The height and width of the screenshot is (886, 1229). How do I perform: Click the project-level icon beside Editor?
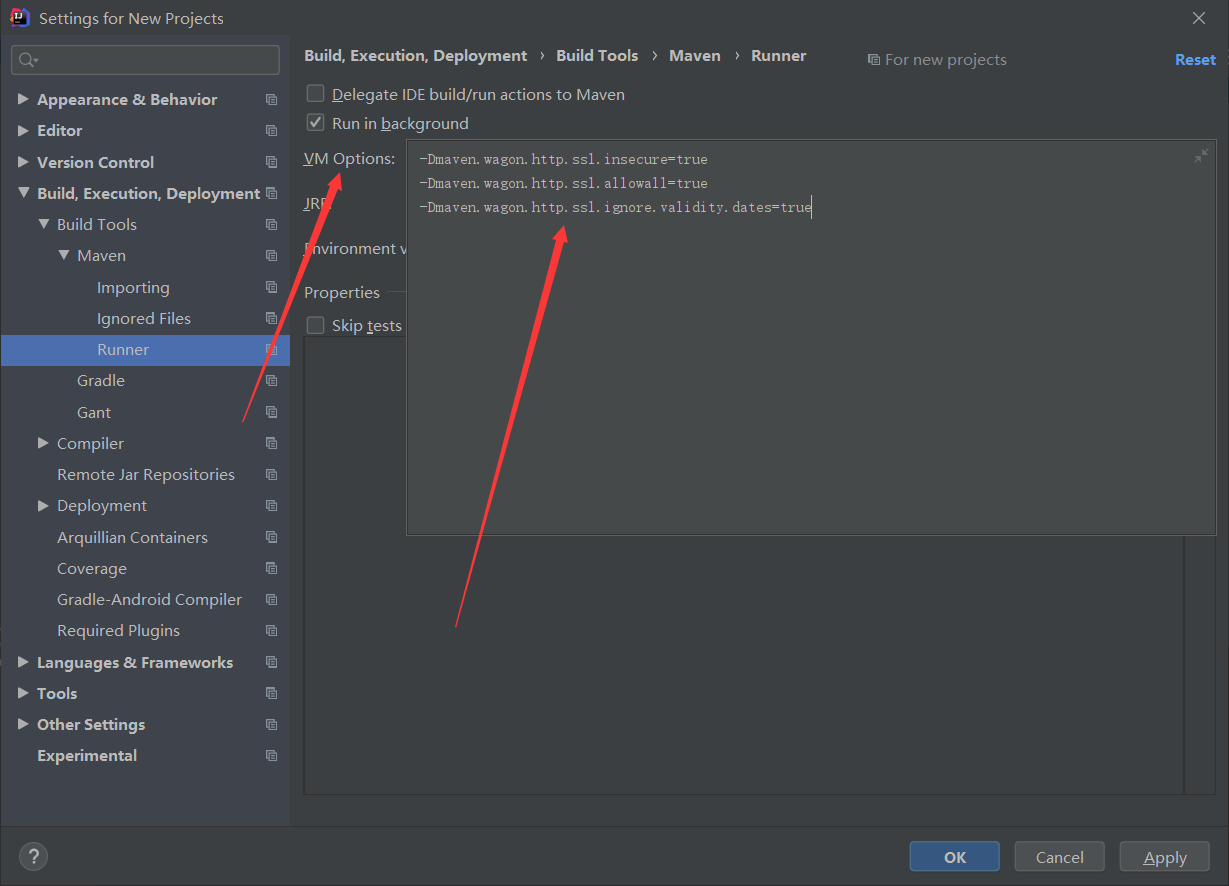271,131
